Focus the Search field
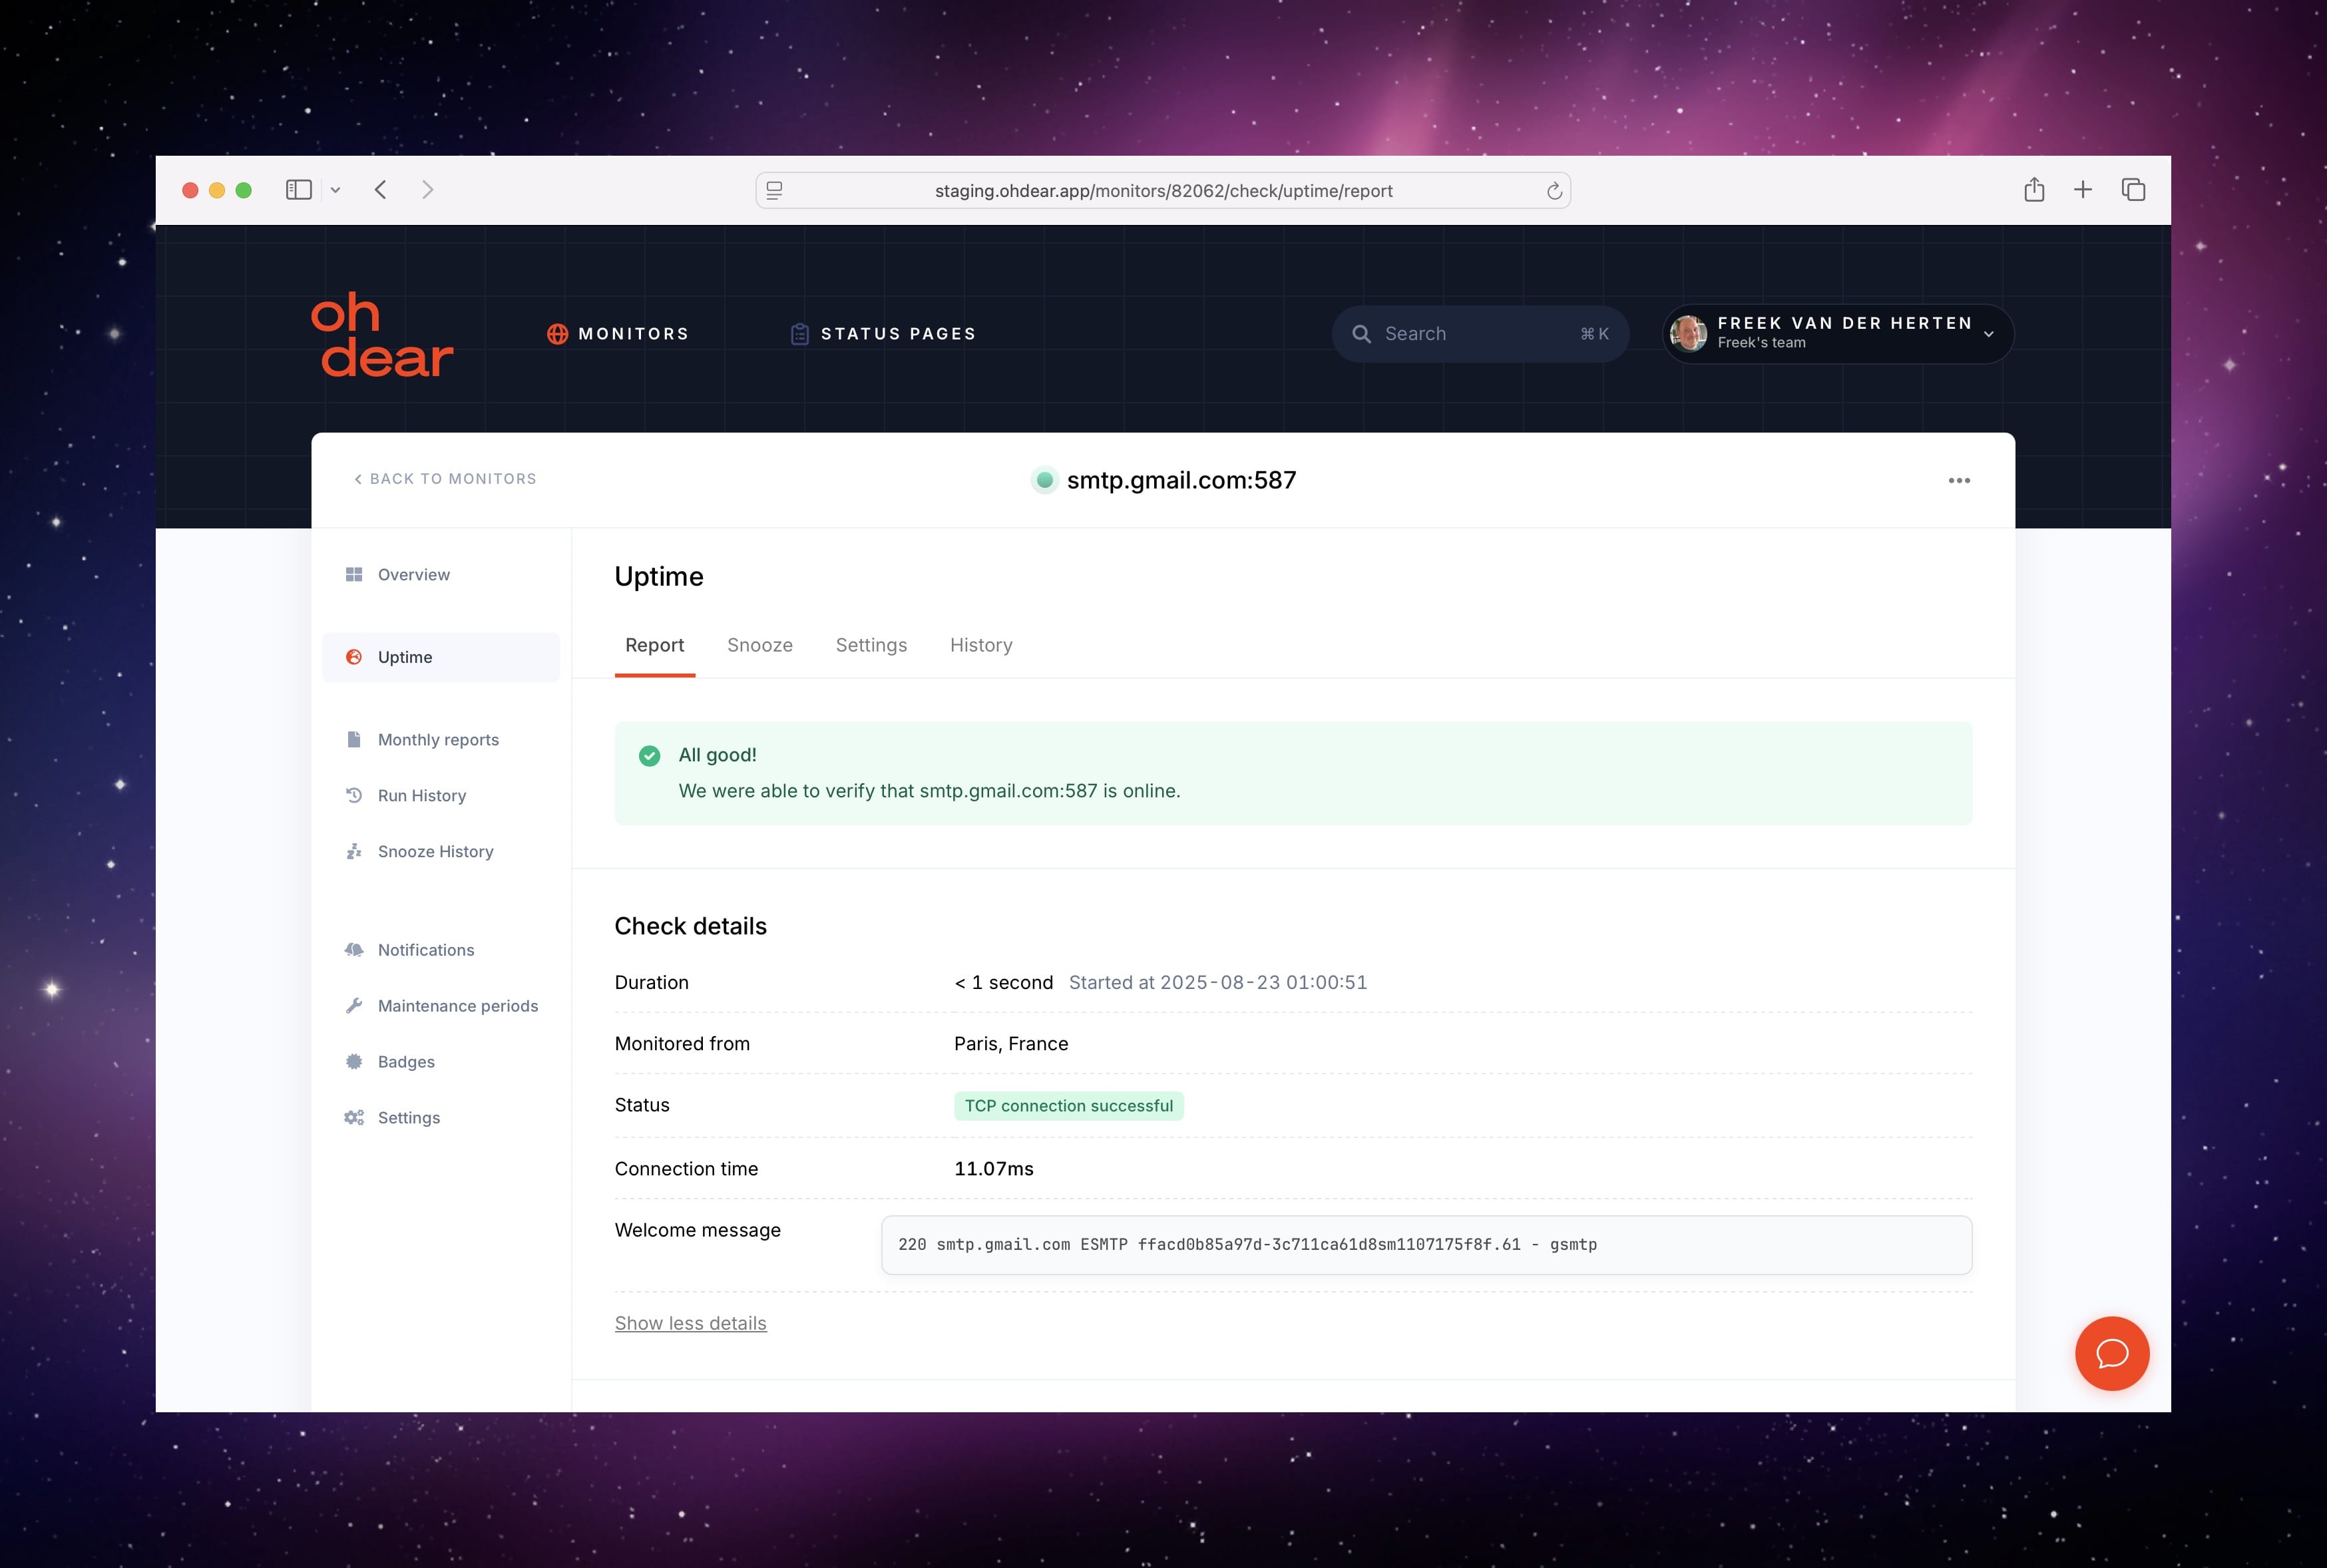 coord(1480,334)
